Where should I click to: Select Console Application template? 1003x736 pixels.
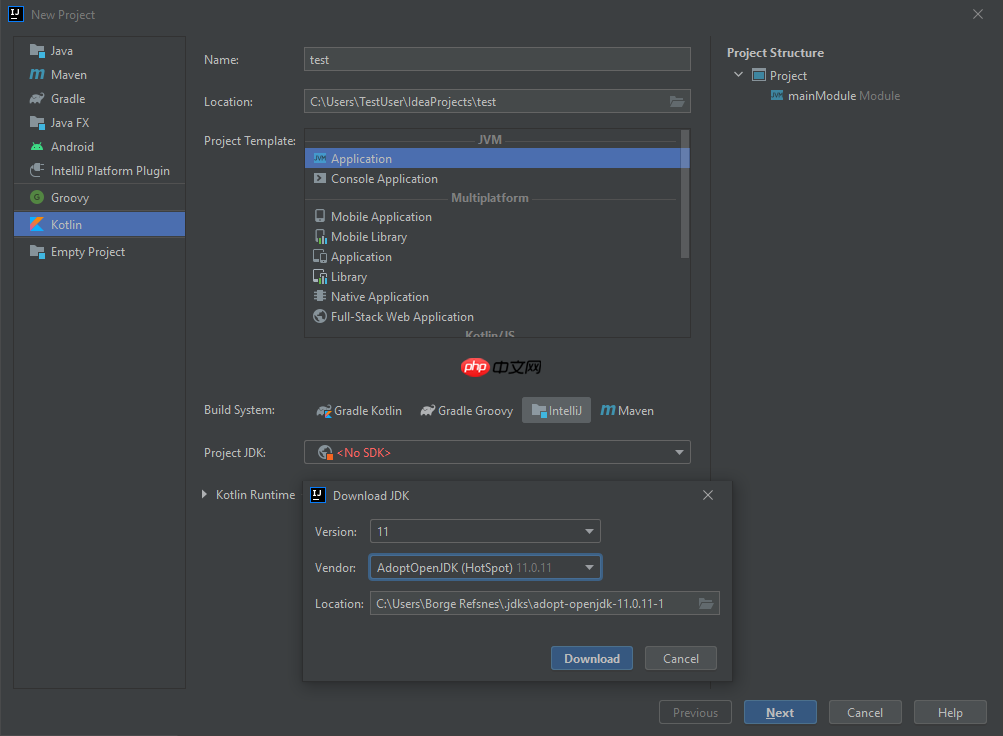tap(384, 179)
